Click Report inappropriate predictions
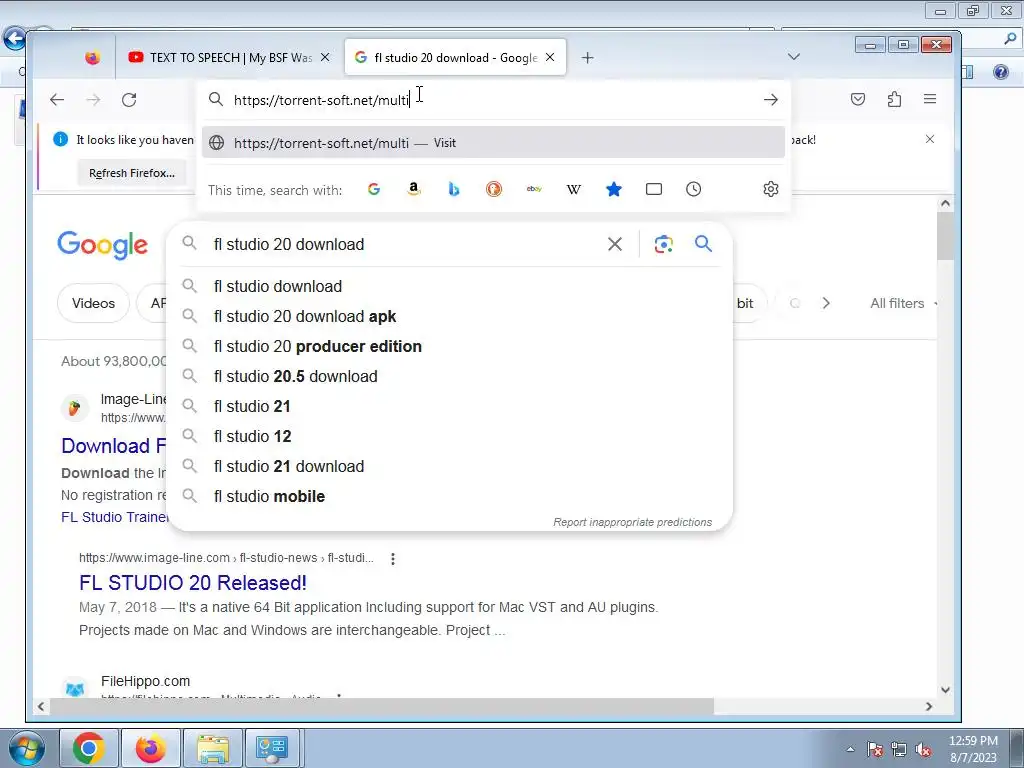The width and height of the screenshot is (1024, 768). tap(632, 522)
